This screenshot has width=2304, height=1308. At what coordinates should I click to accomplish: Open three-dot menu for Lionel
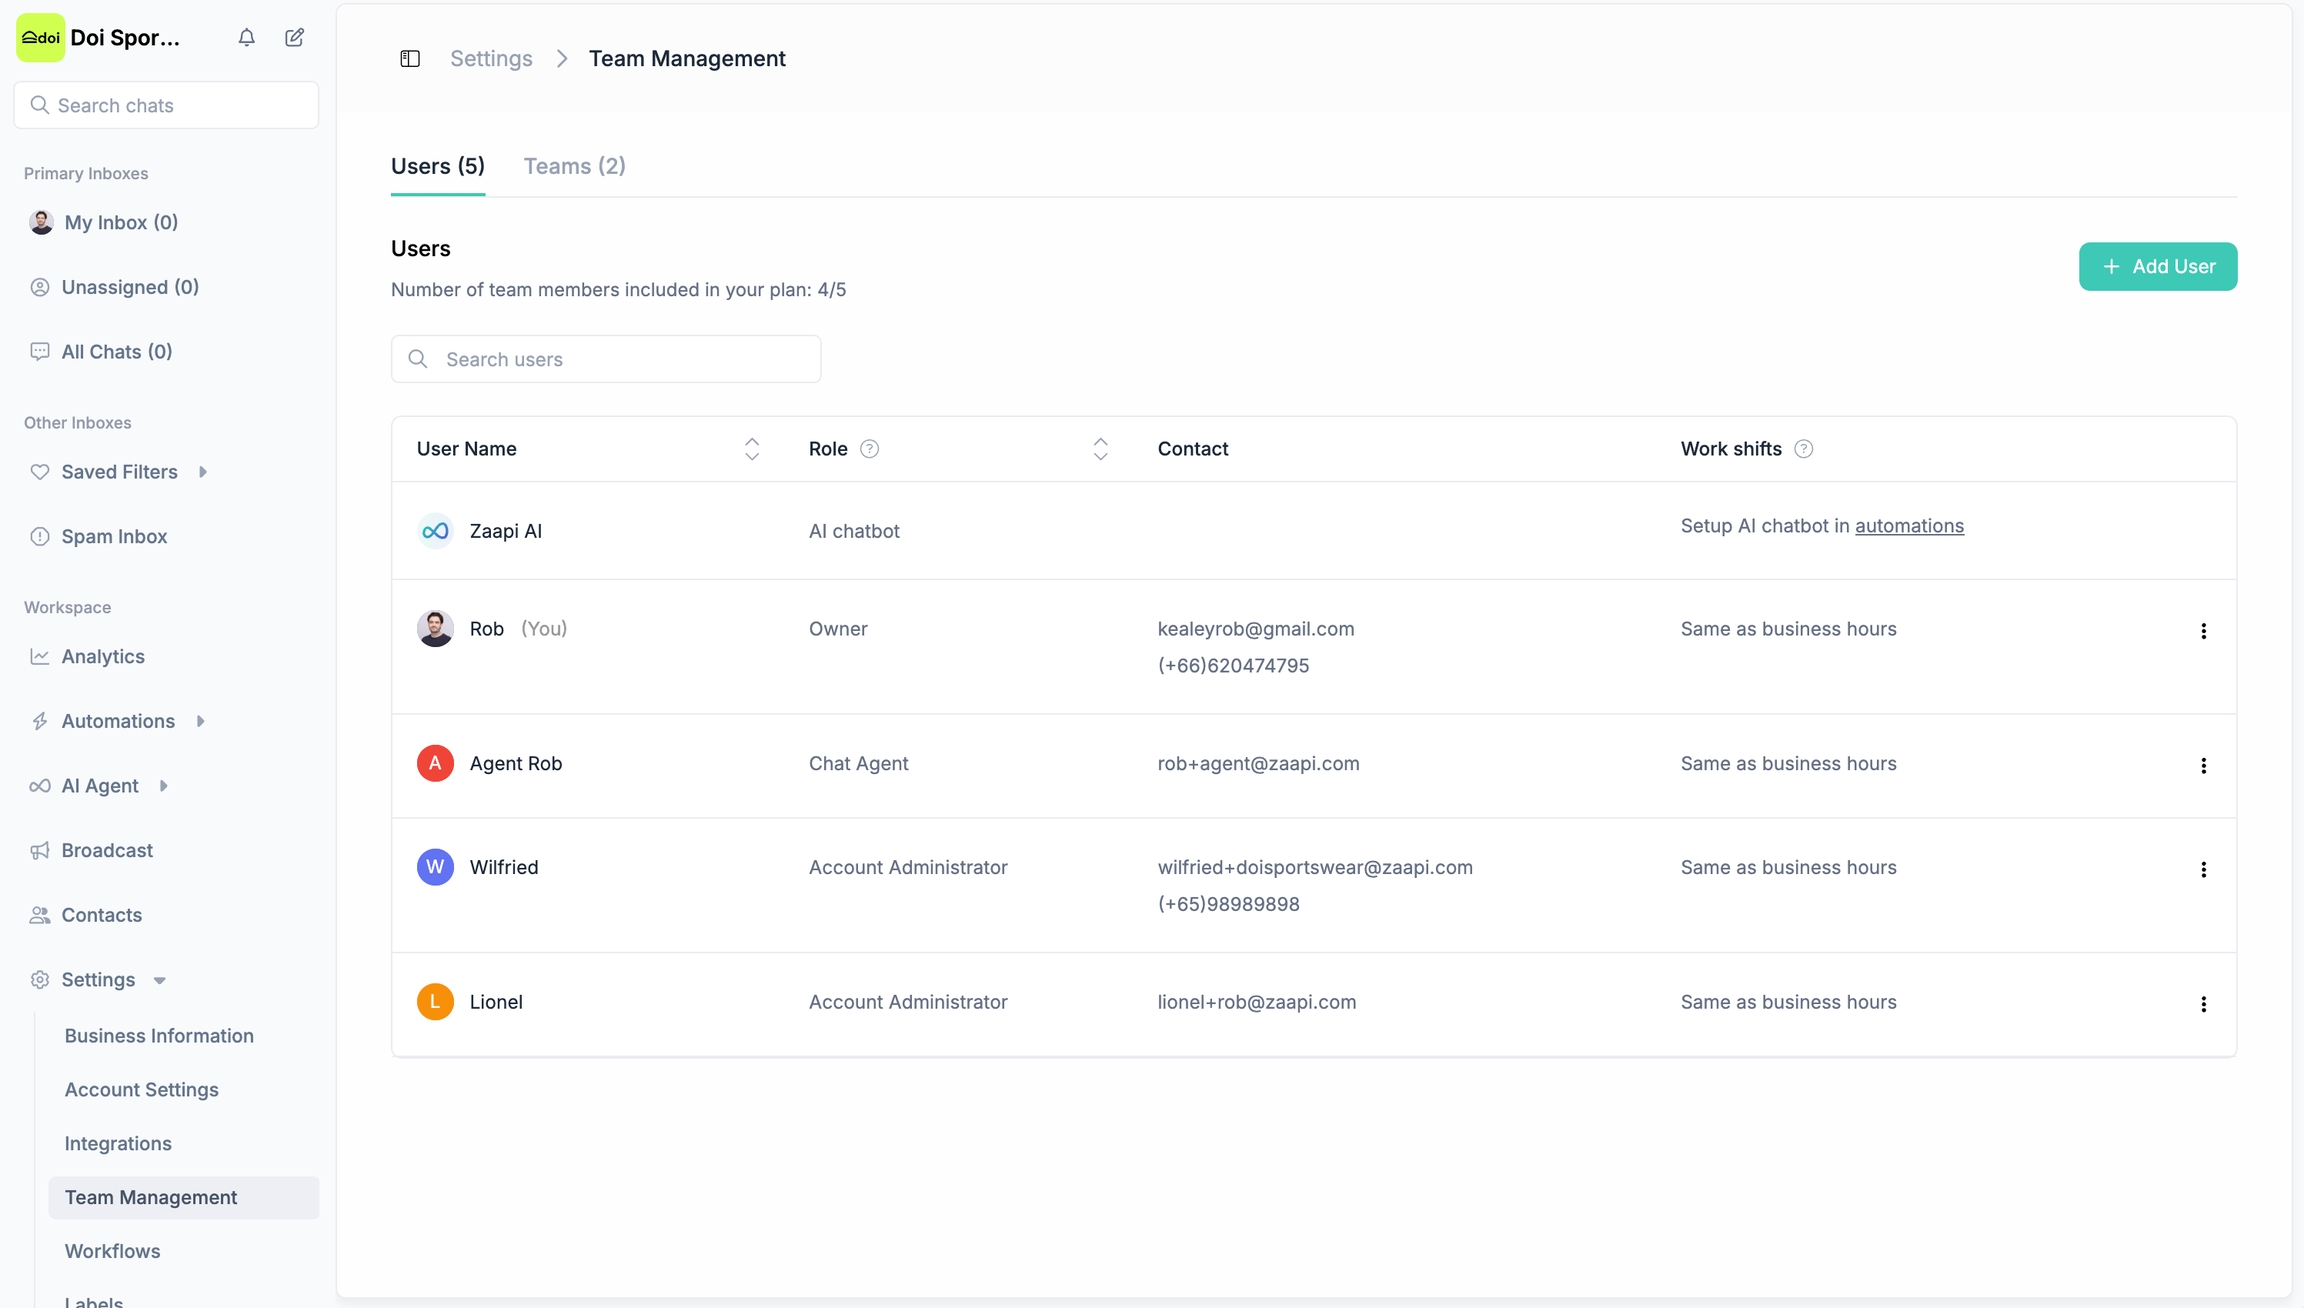pos(2203,1004)
